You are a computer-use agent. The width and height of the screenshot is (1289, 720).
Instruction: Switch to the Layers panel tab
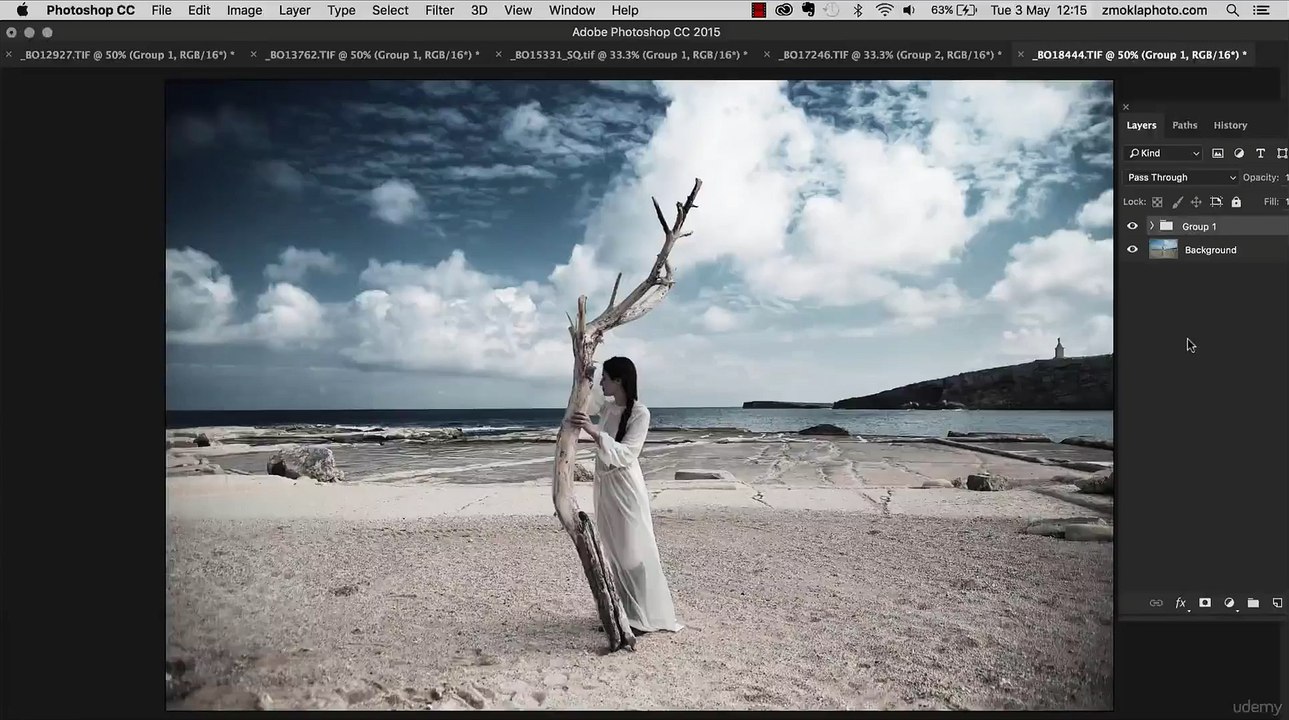[x=1141, y=125]
